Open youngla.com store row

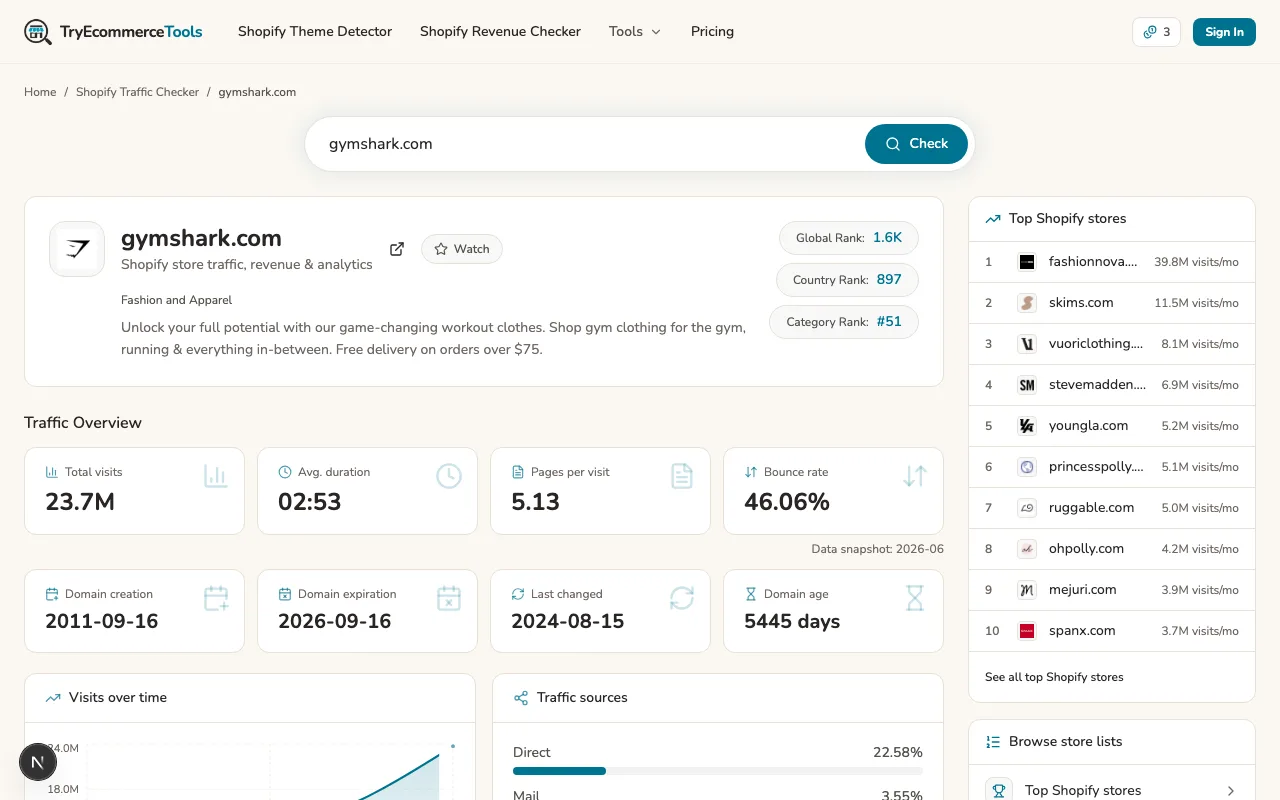(1112, 426)
